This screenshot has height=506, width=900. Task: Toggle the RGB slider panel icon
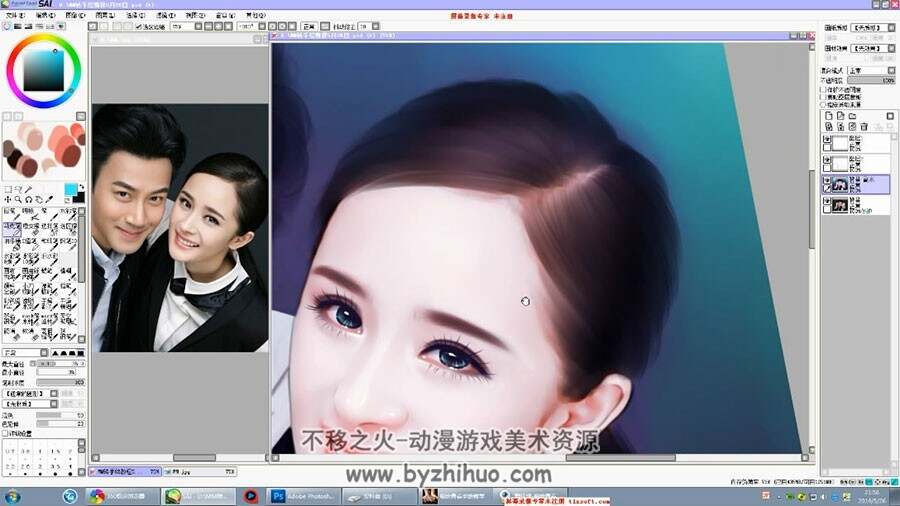click(17, 26)
